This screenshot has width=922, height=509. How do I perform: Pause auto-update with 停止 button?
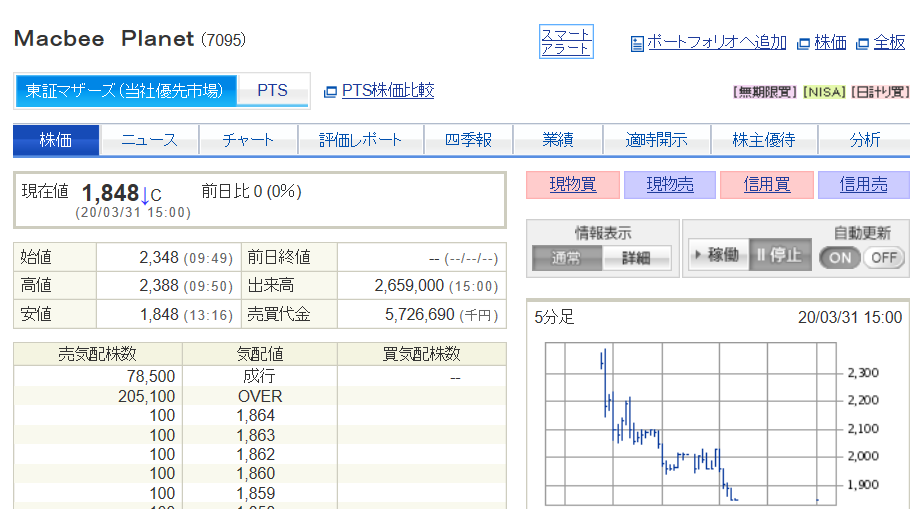(x=780, y=254)
